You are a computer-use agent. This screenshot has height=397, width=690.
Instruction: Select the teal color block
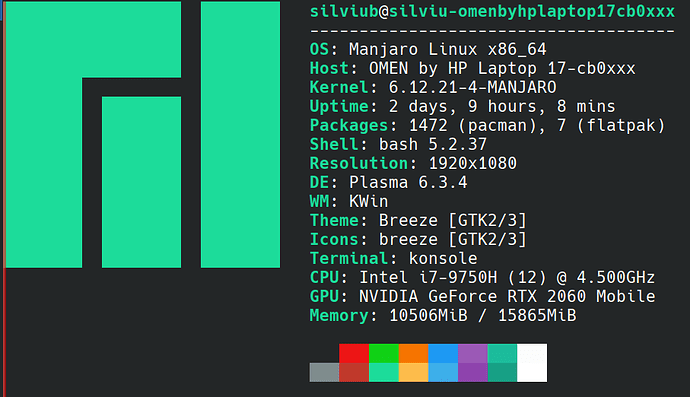pyautogui.click(x=502, y=353)
